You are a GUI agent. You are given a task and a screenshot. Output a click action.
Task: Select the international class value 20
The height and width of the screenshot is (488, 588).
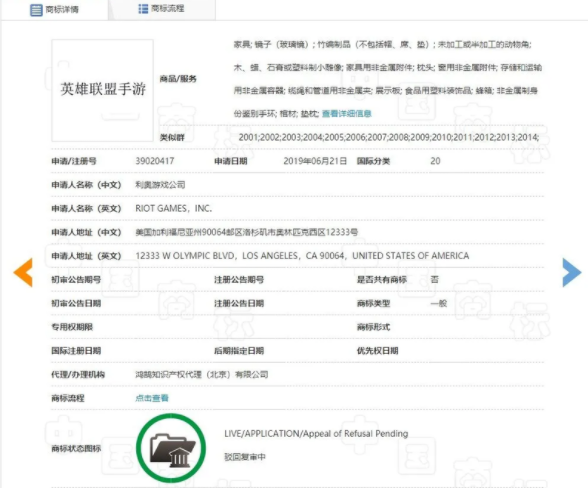pyautogui.click(x=435, y=161)
